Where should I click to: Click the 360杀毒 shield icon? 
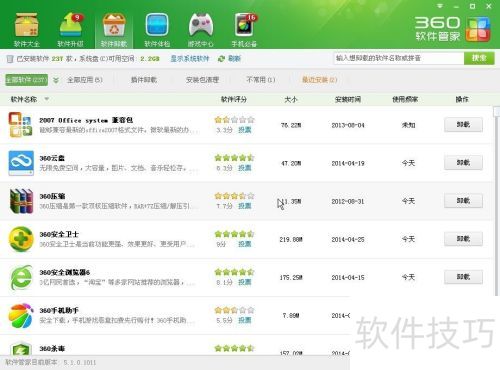pyautogui.click(x=21, y=348)
